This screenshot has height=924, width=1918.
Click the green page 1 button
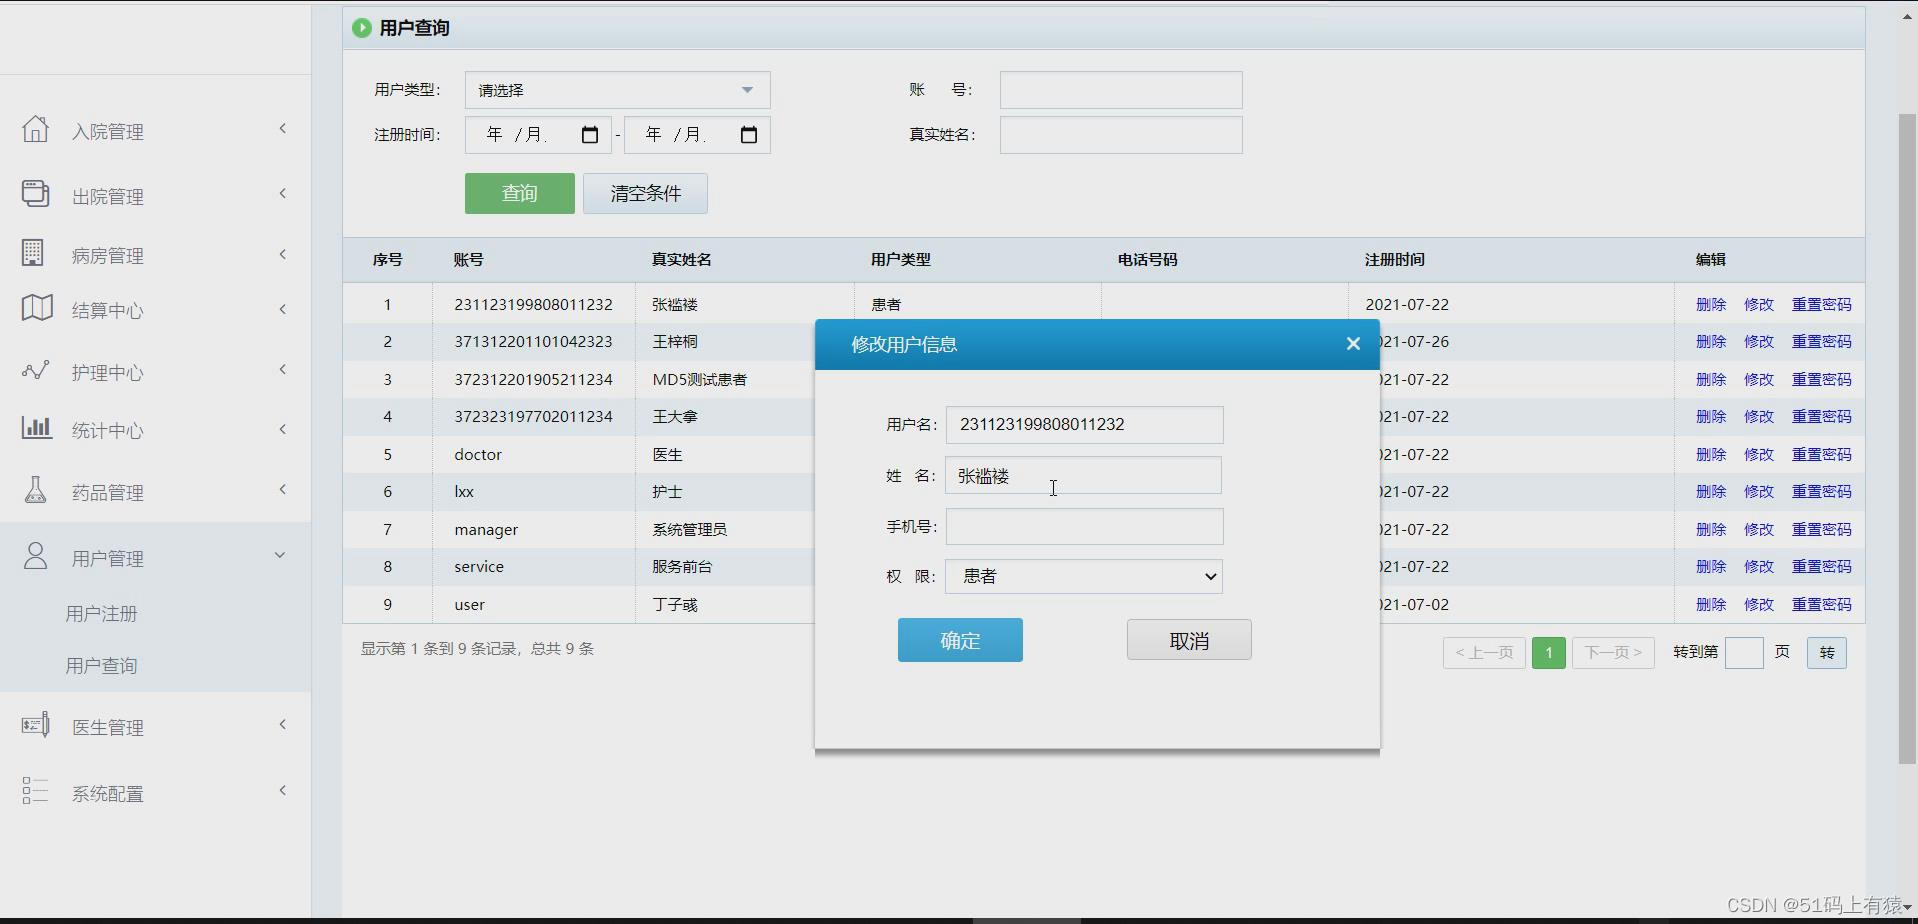[x=1548, y=653]
